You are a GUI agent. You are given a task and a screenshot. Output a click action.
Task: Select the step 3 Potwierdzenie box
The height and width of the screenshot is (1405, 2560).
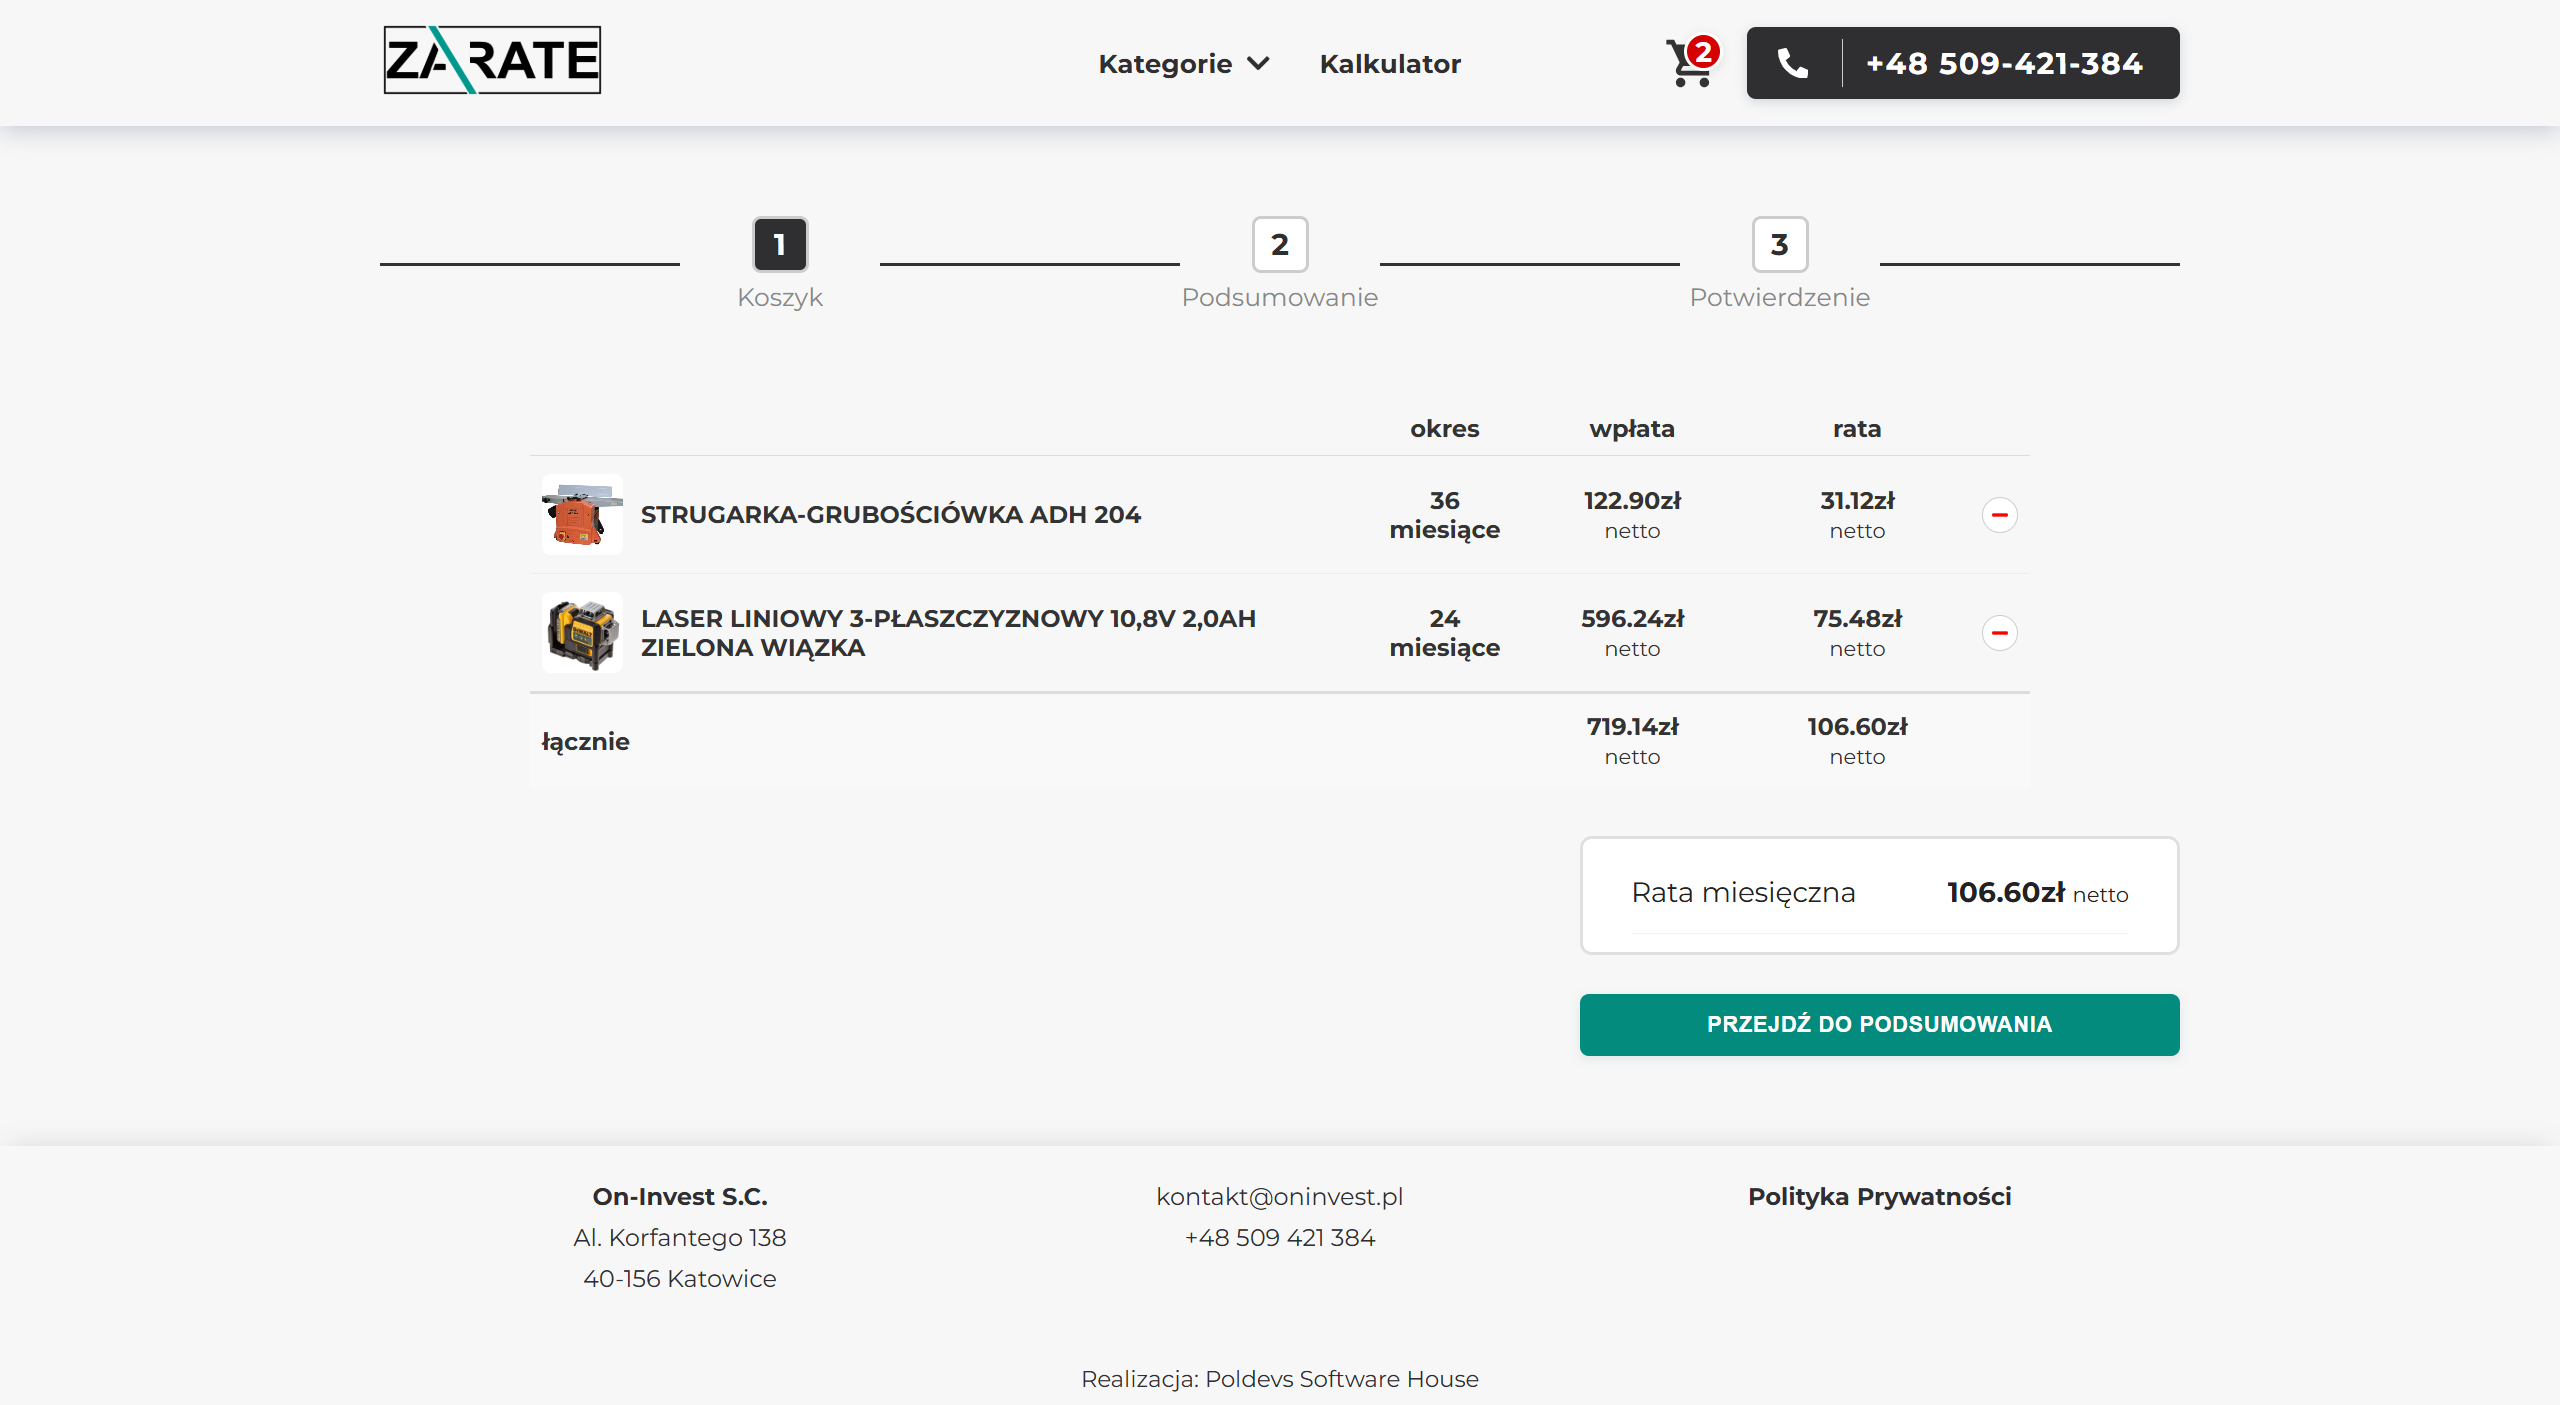coord(1780,244)
